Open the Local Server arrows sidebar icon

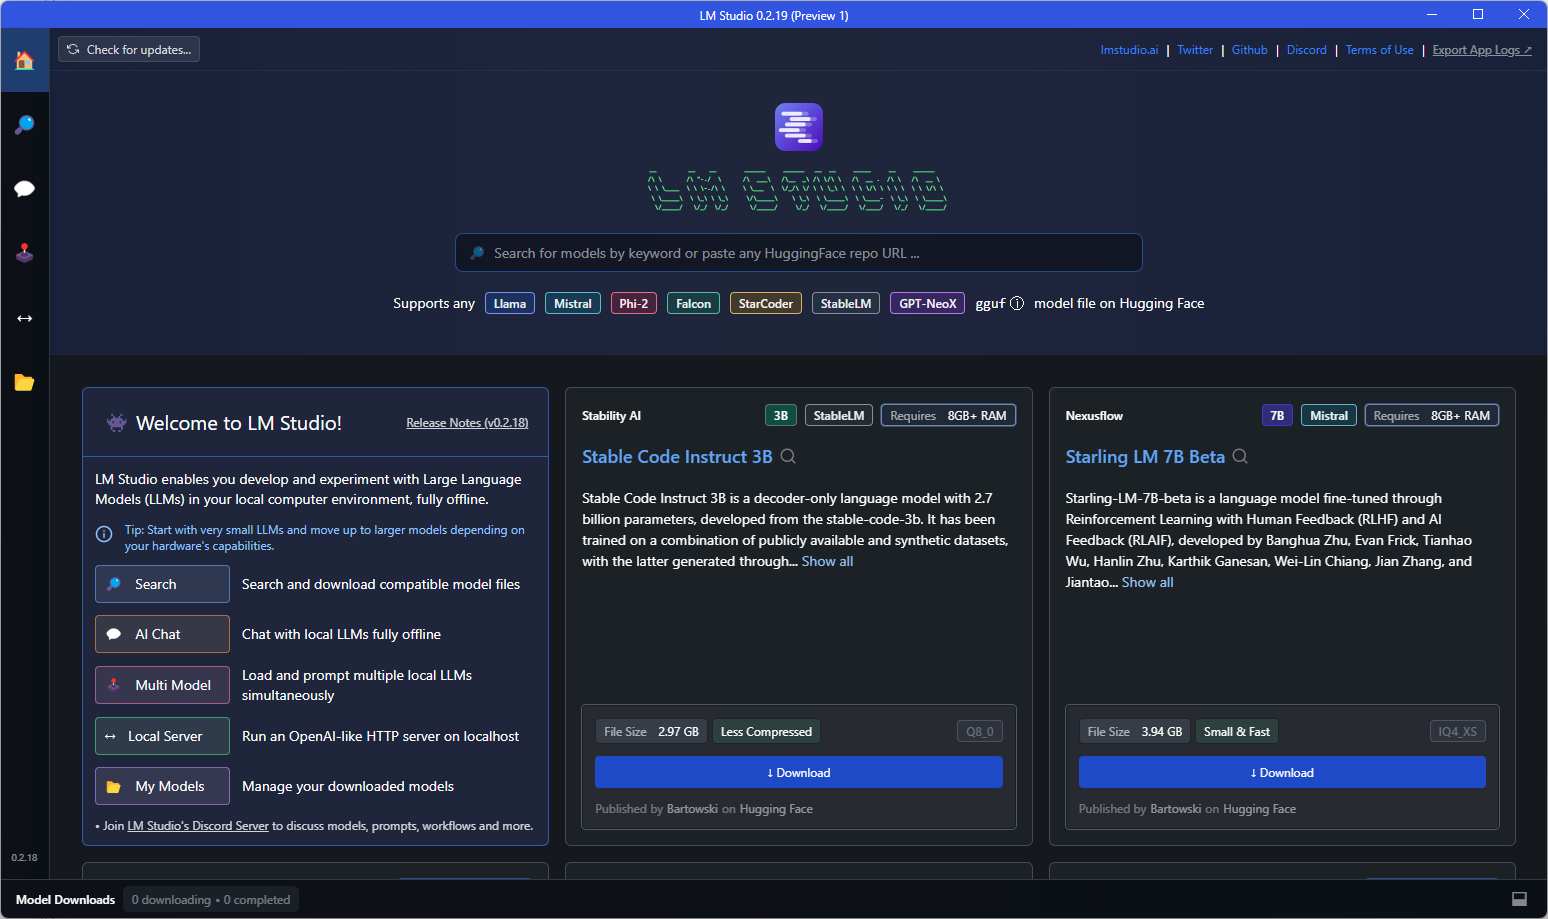click(25, 318)
